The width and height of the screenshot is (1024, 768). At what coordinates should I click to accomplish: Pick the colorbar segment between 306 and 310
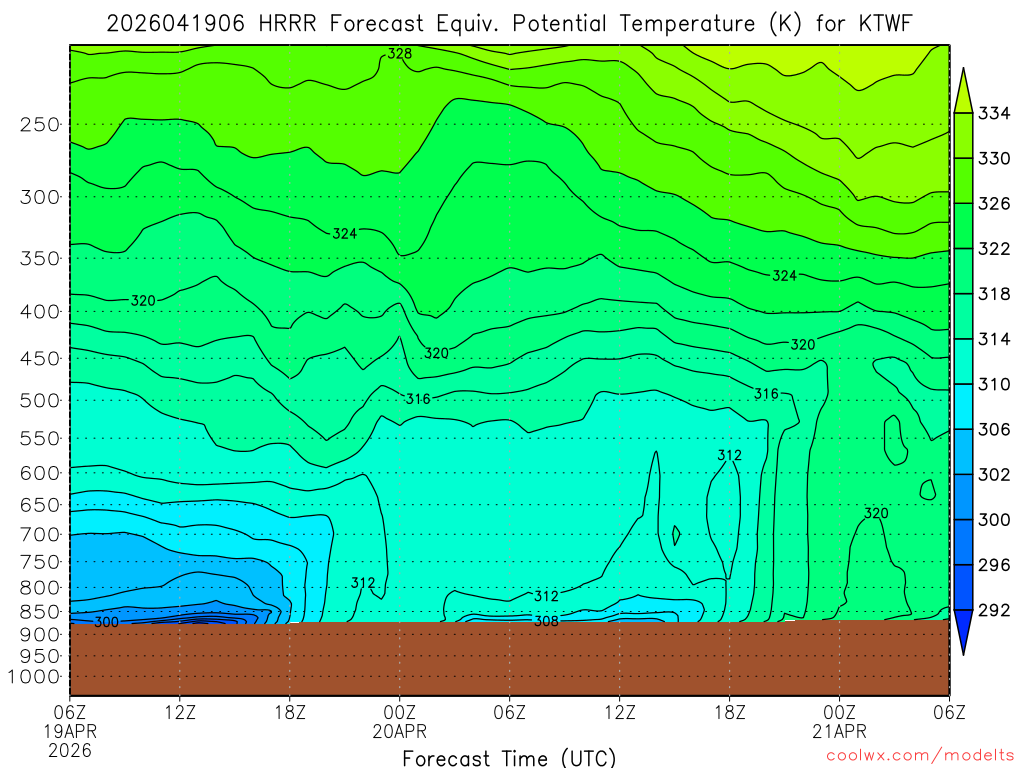click(963, 406)
